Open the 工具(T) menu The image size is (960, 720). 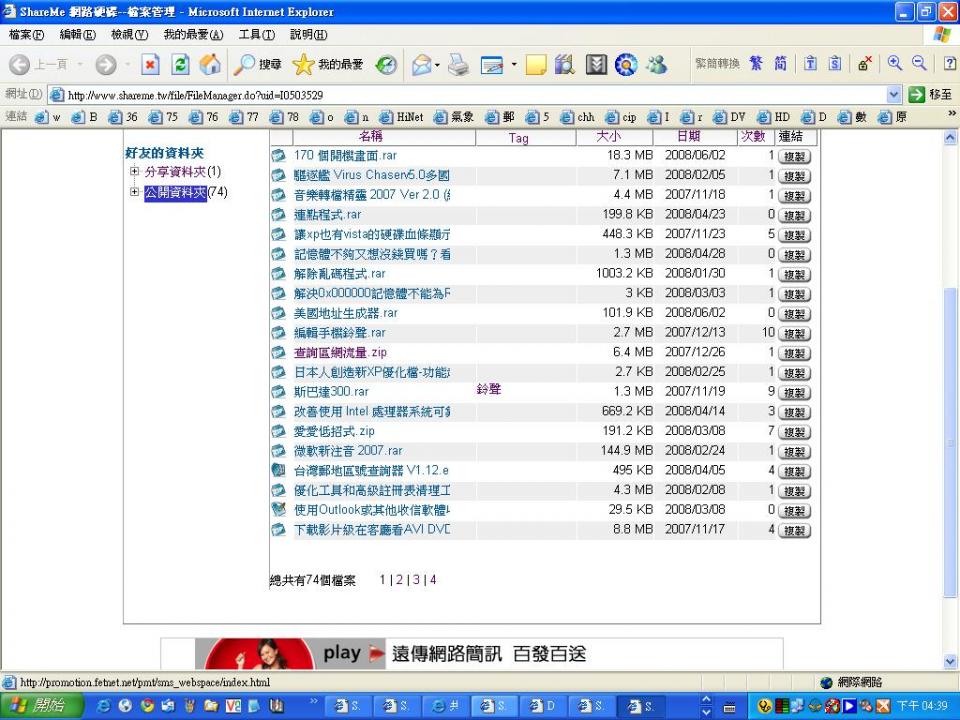pyautogui.click(x=256, y=35)
